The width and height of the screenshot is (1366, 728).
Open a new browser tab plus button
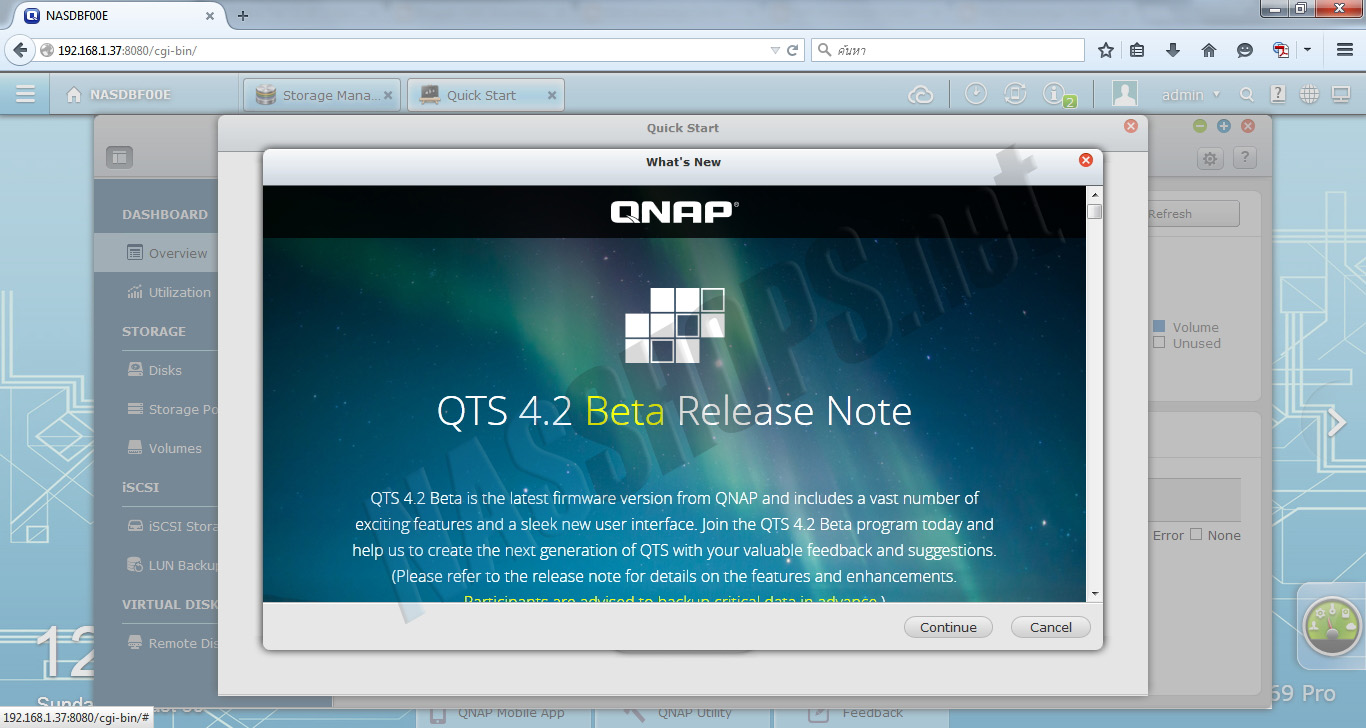(243, 15)
